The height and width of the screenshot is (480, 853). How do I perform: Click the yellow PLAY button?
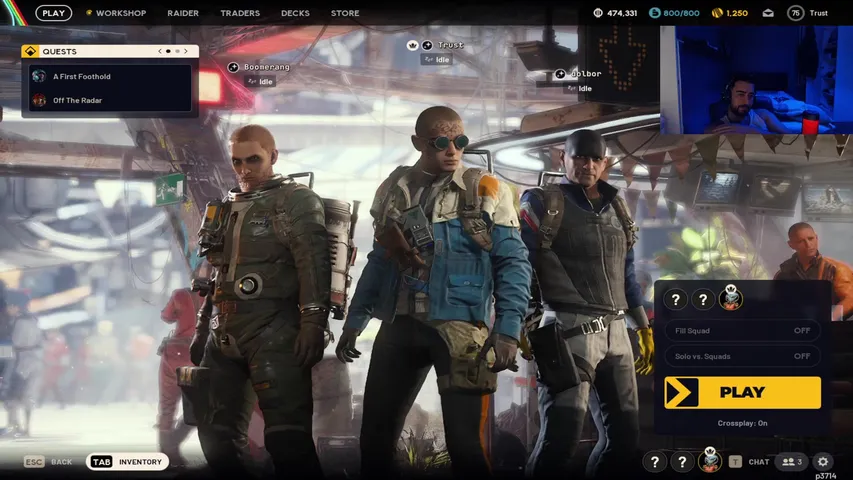tap(743, 392)
